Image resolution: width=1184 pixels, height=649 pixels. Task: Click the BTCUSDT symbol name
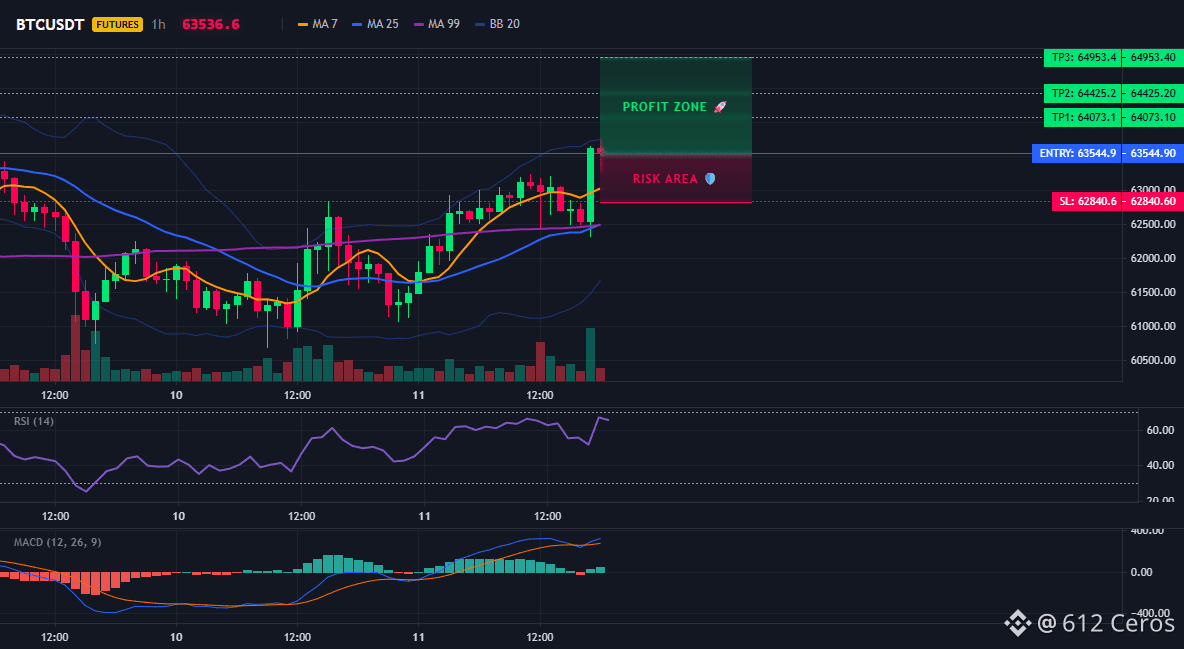point(50,24)
